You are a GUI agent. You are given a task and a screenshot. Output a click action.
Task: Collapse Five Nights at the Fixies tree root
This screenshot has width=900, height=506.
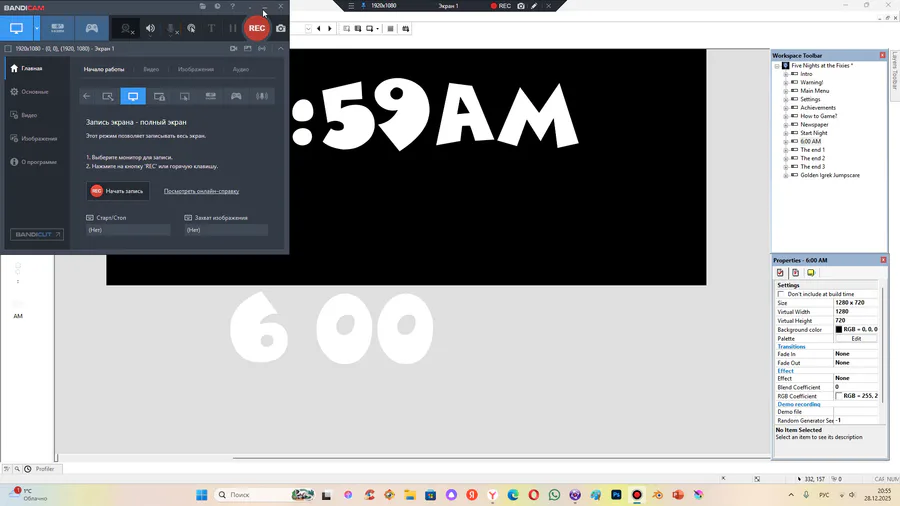point(777,66)
